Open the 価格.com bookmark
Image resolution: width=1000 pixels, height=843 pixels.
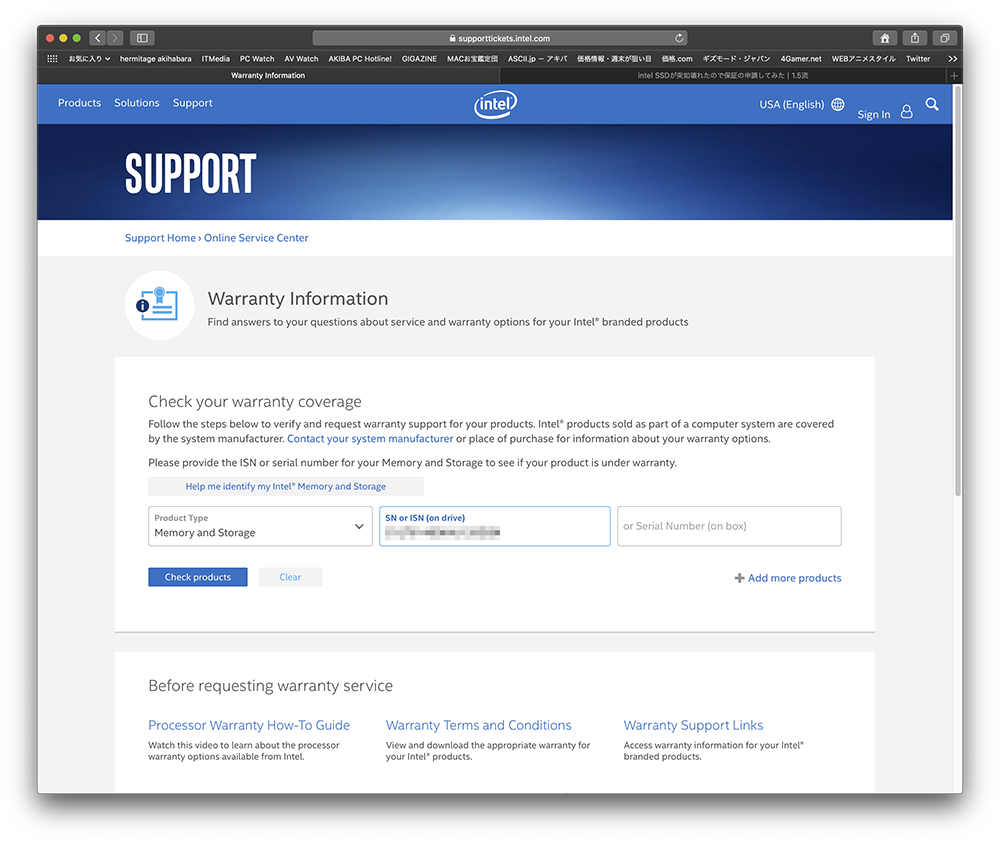[x=677, y=59]
